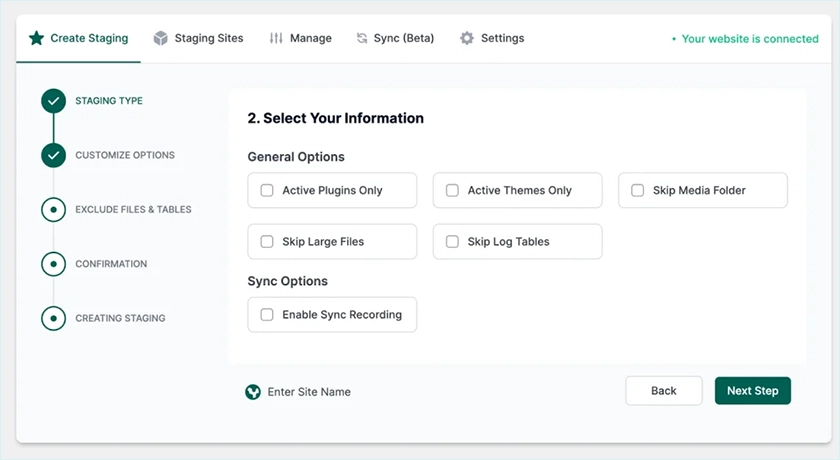
Task: Select the Exclude Files & Tables step circle
Action: coord(53,210)
